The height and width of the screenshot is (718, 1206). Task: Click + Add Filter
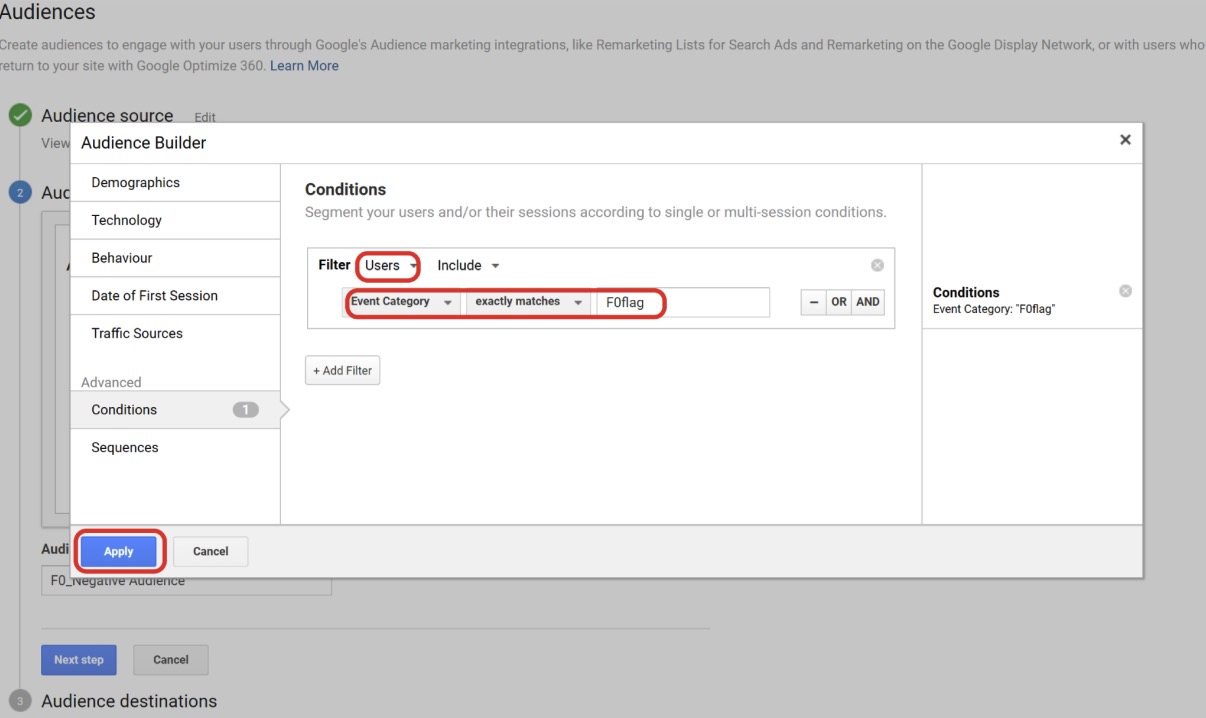coord(342,370)
